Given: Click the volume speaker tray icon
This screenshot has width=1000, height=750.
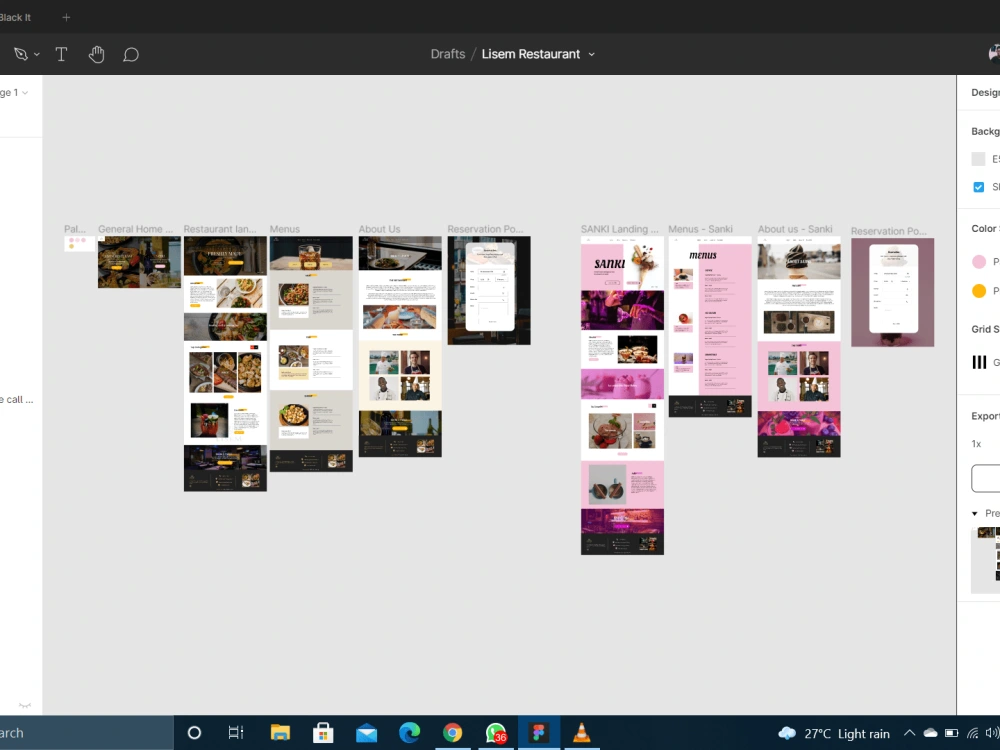Looking at the screenshot, I should (x=992, y=733).
